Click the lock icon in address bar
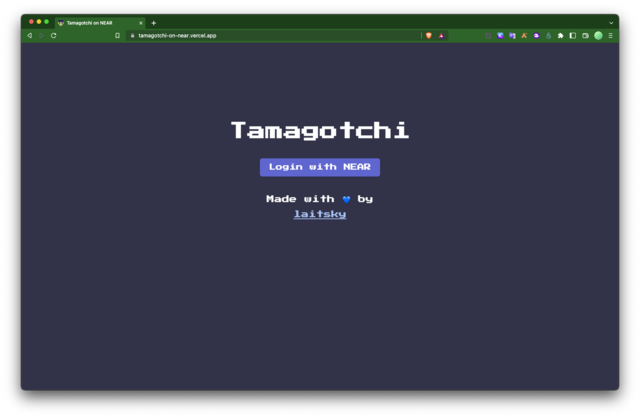 [x=132, y=36]
